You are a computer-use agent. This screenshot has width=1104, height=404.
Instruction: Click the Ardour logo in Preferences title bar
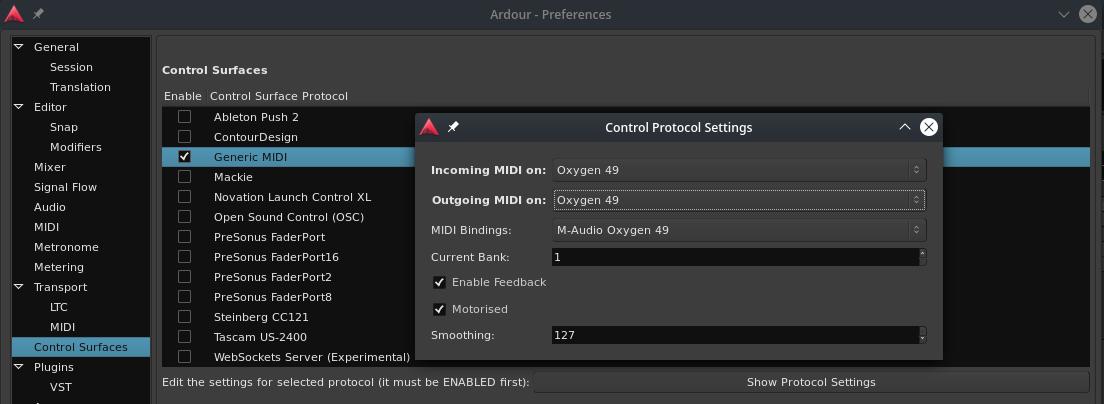coord(13,14)
